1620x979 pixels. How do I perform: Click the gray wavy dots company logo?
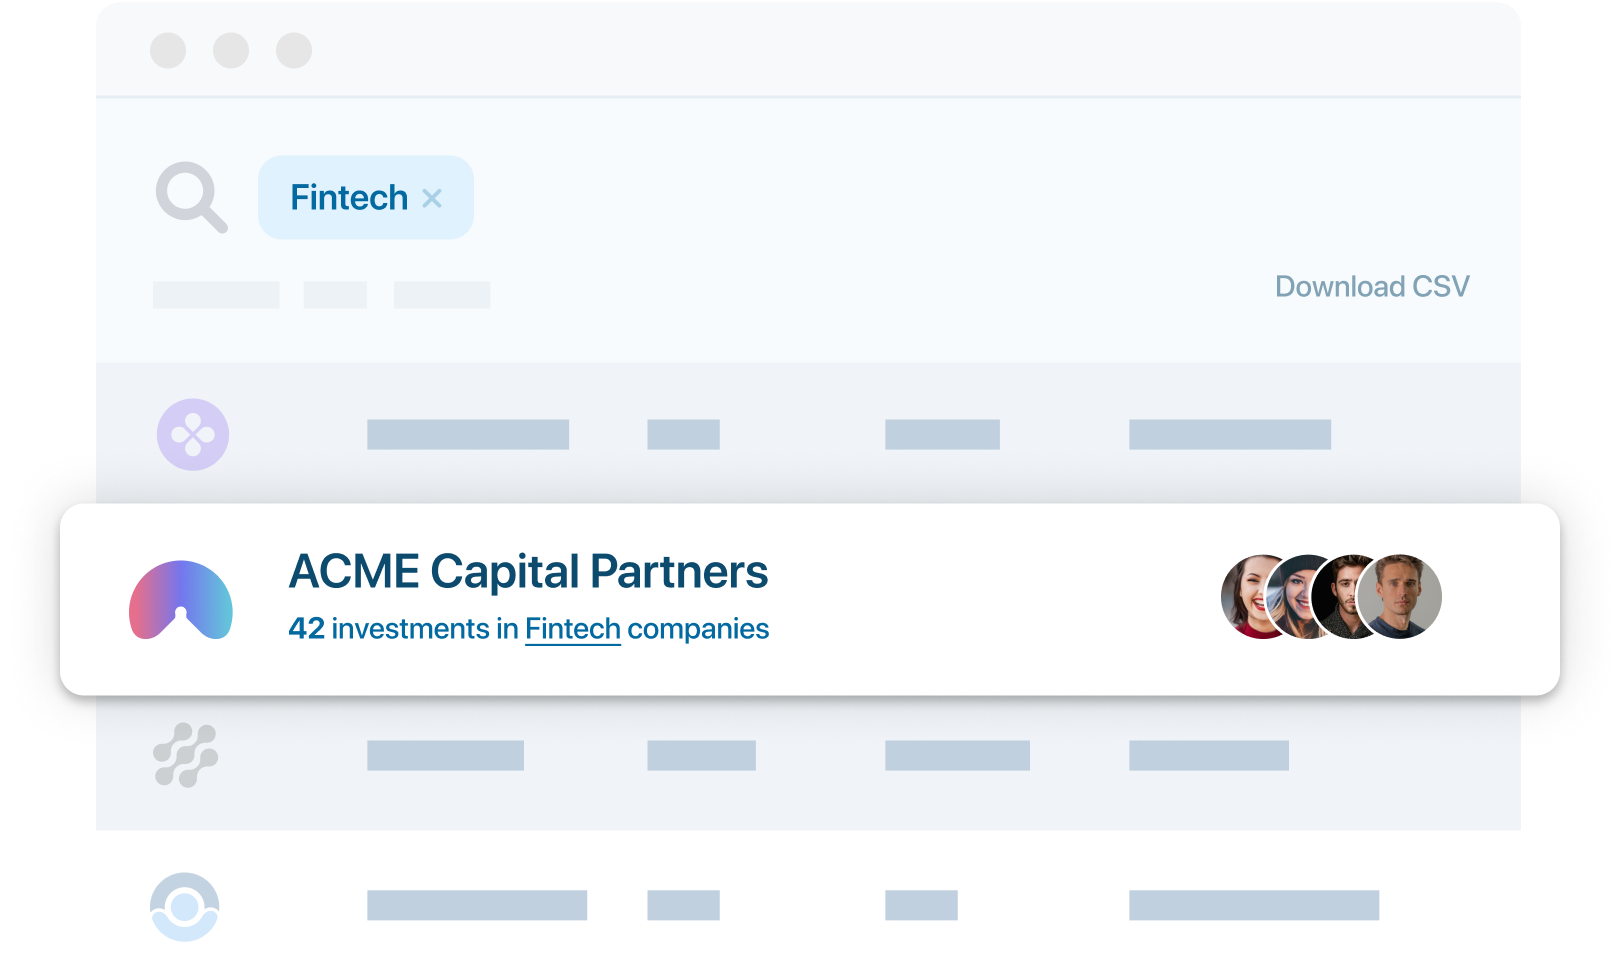click(x=185, y=755)
